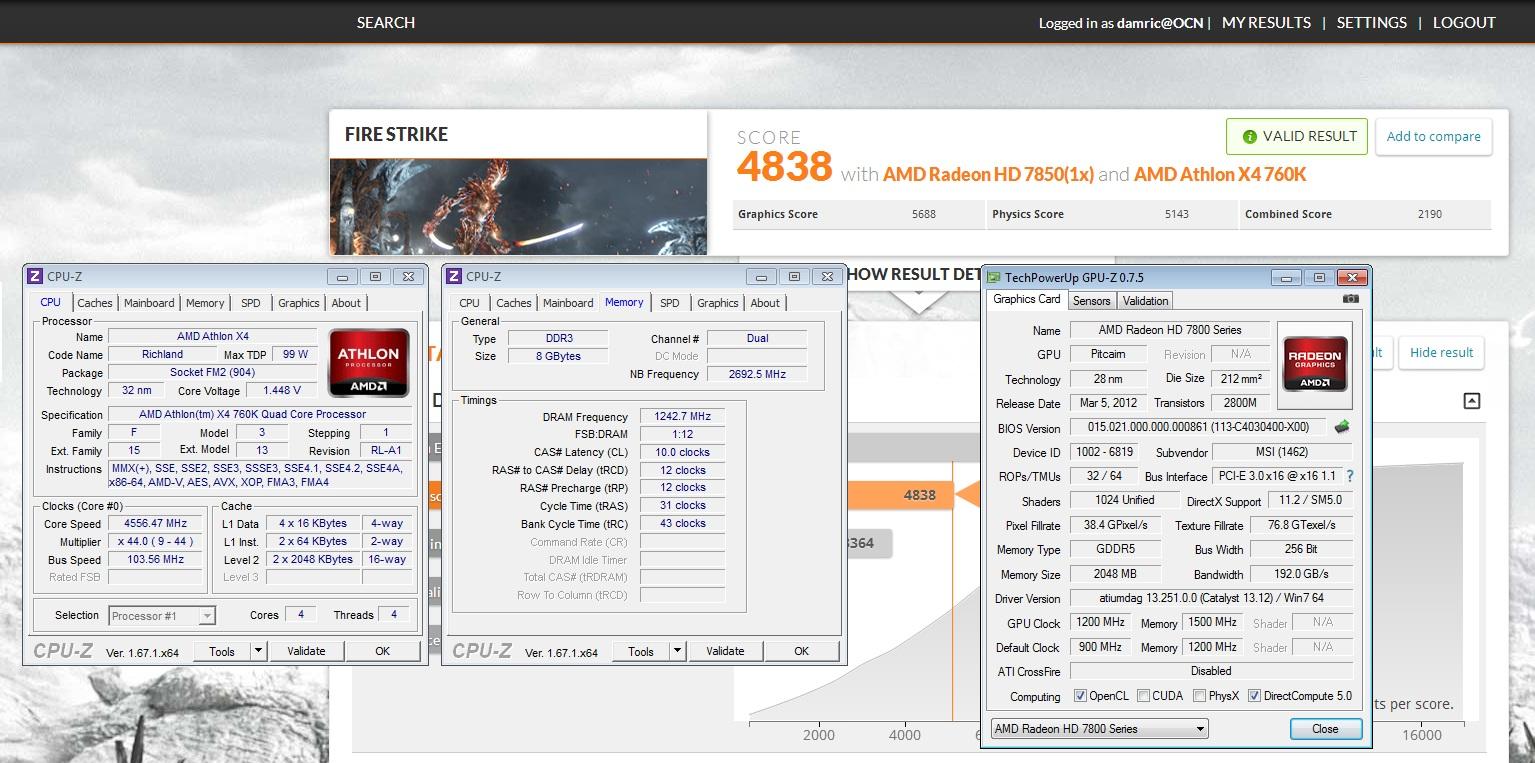Click OK button in CPU tab window
The width and height of the screenshot is (1535, 763).
point(382,651)
